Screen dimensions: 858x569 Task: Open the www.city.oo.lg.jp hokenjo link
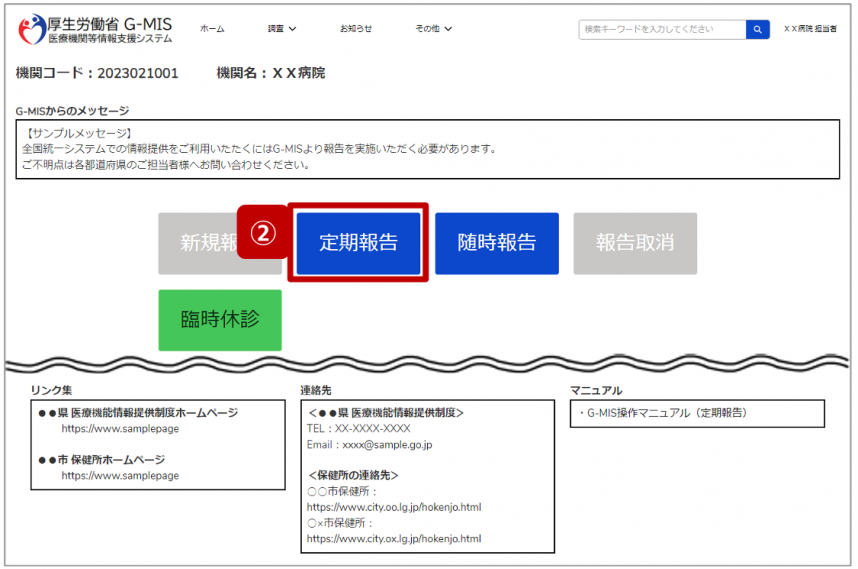pyautogui.click(x=393, y=507)
